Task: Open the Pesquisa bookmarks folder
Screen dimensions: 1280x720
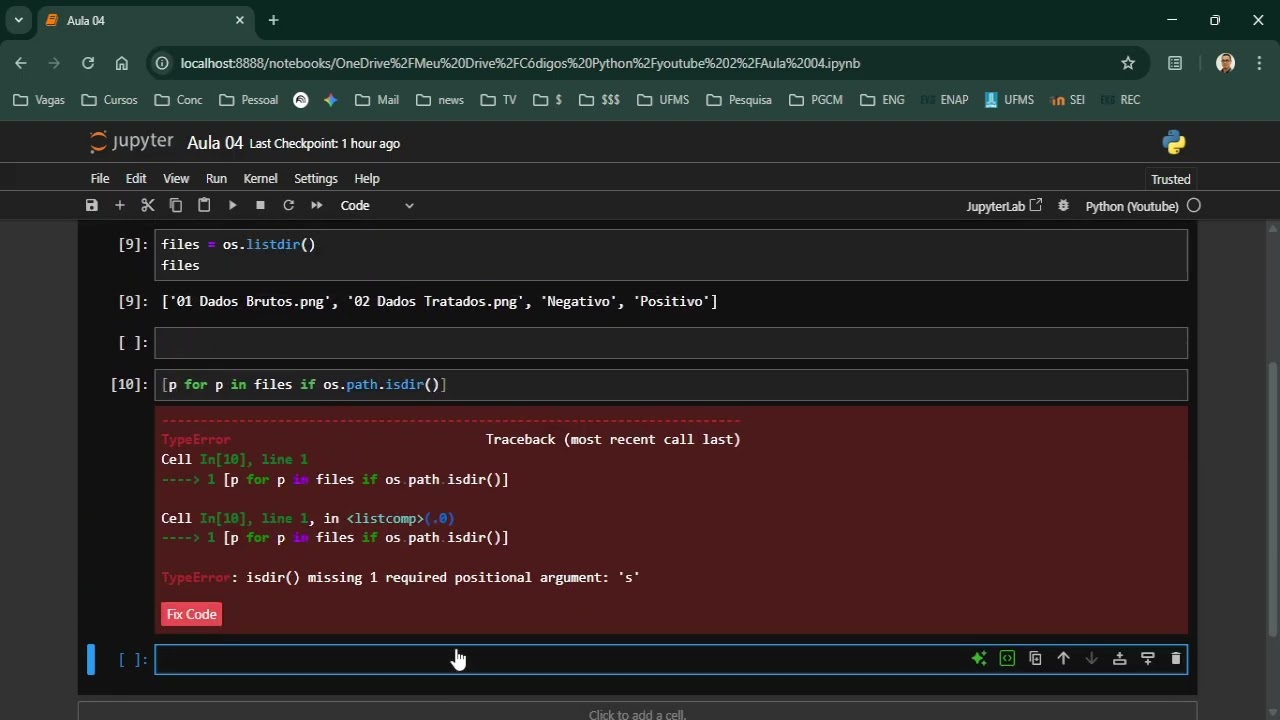Action: tap(739, 100)
